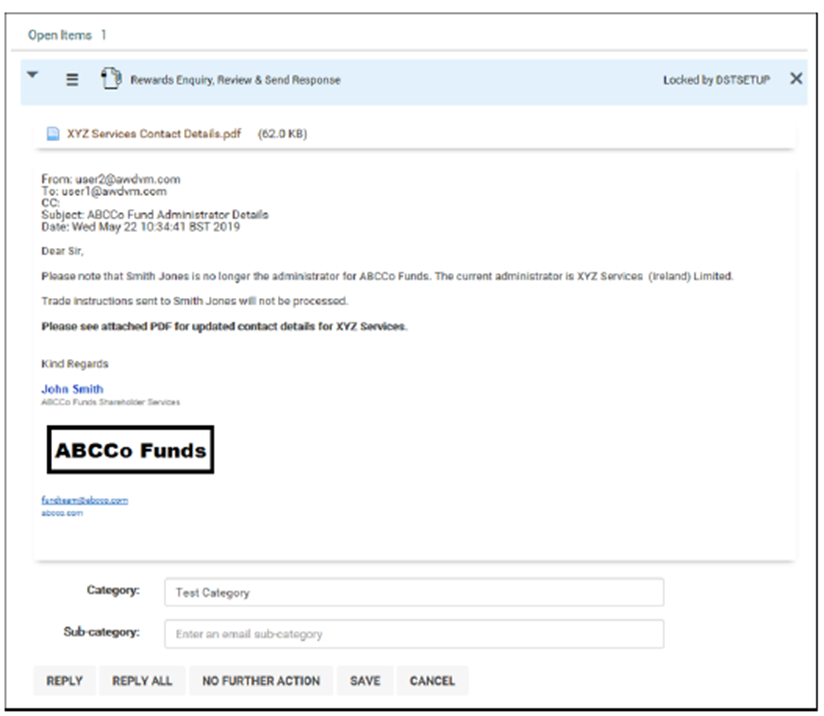This screenshot has width=824, height=716.
Task: Click the Save button
Action: click(365, 681)
